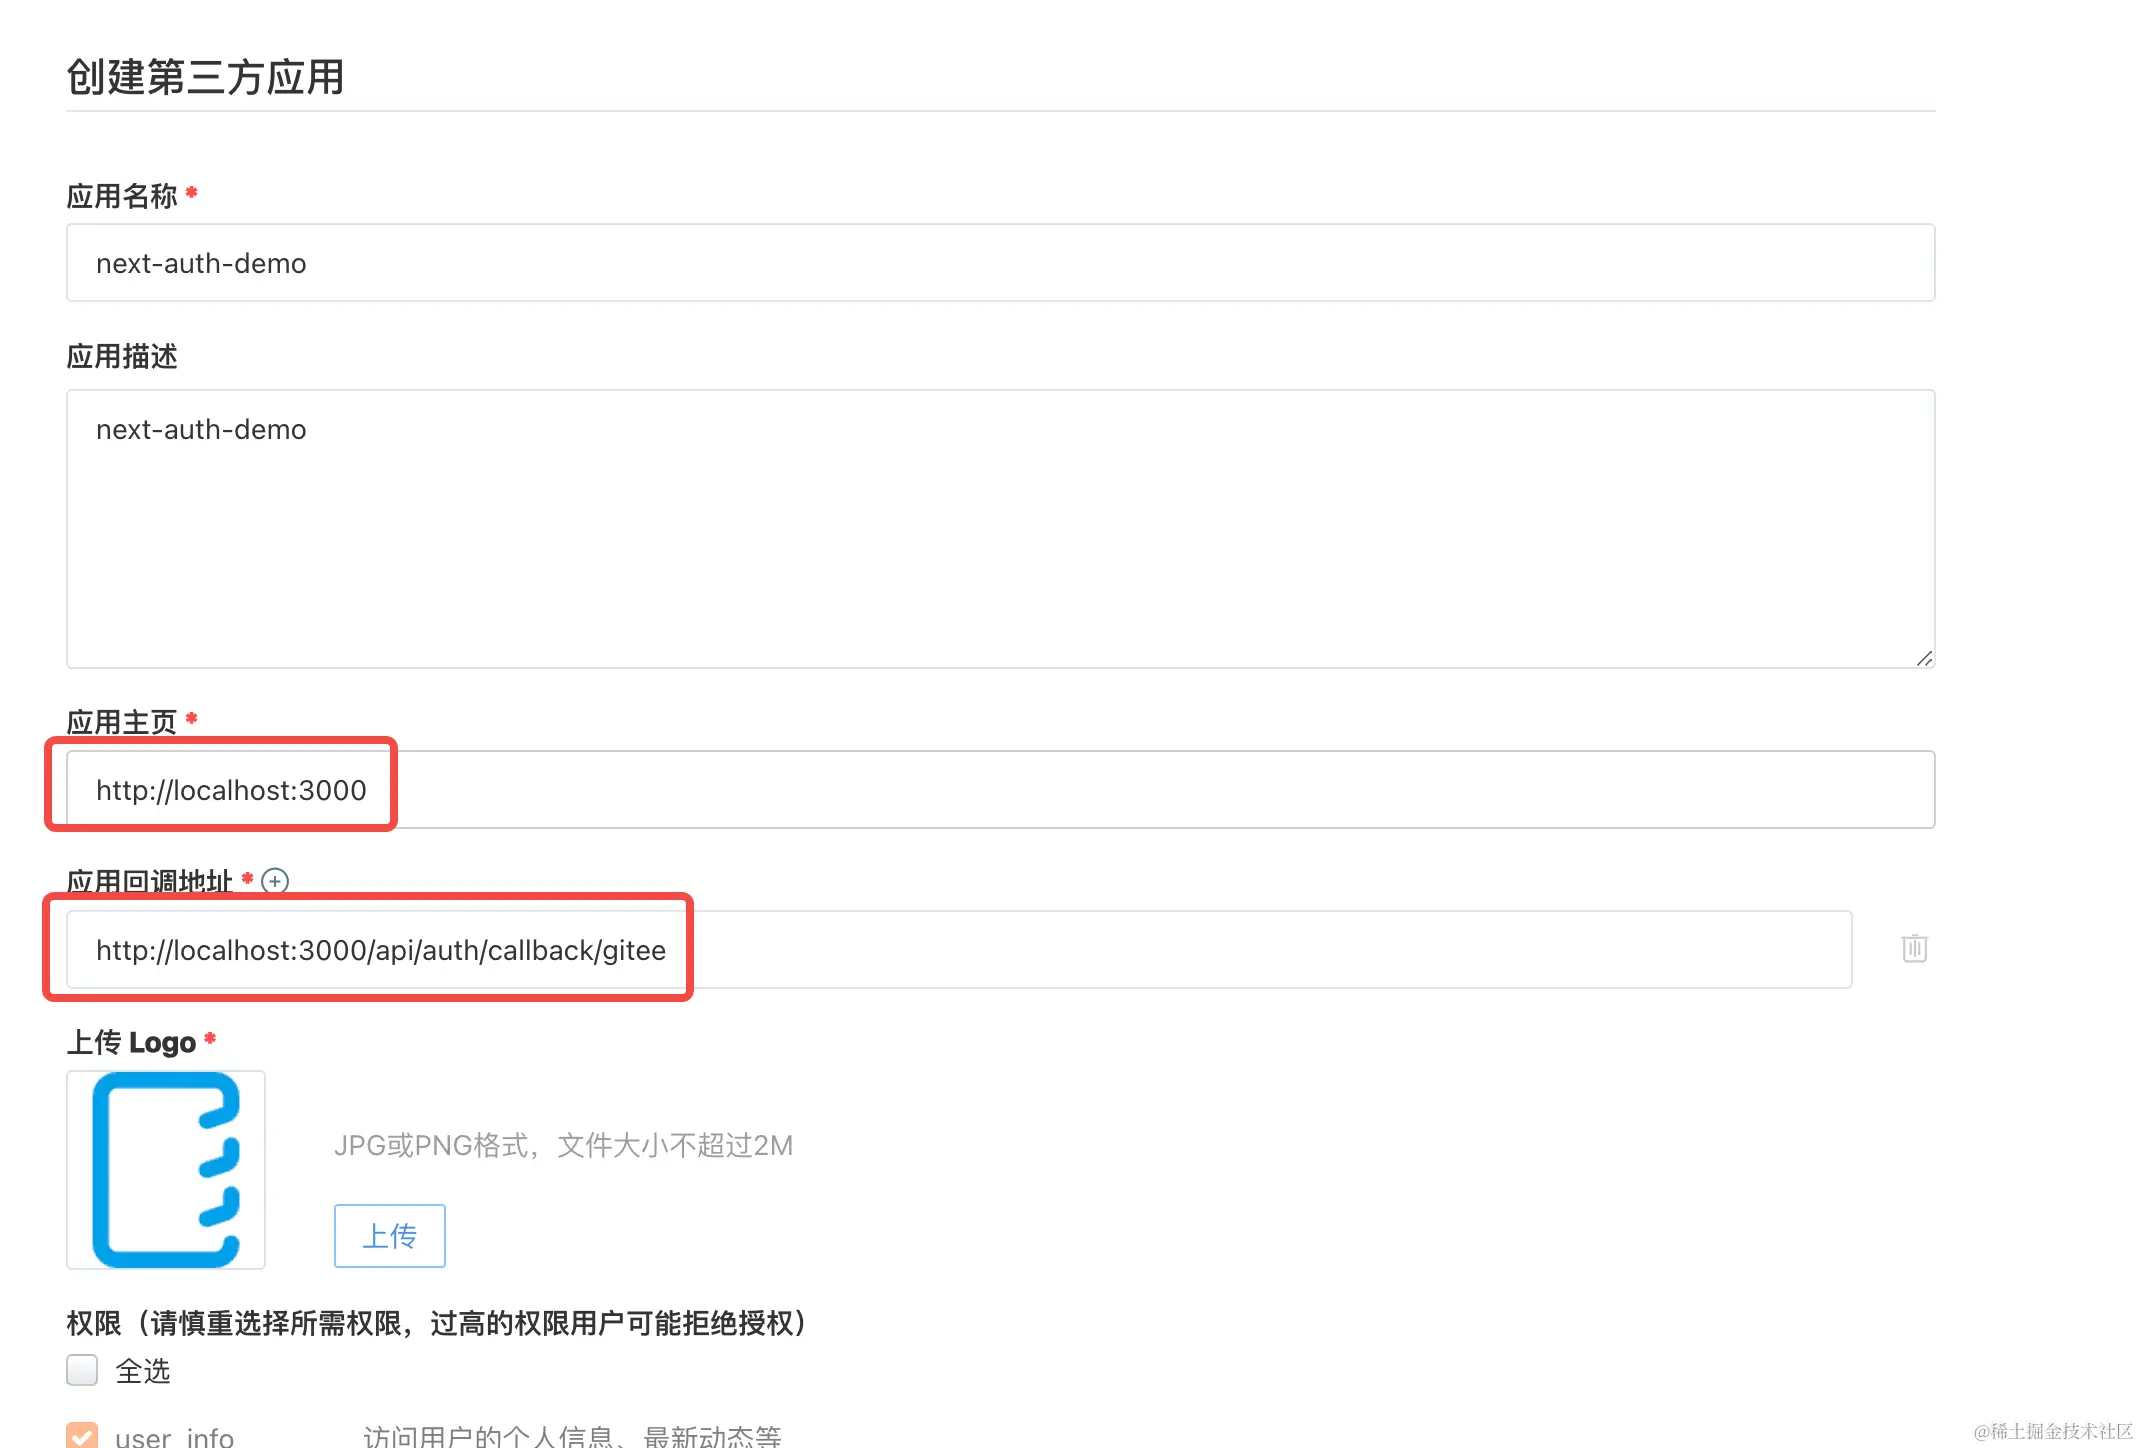Uncheck the user_info permission checkbox
The width and height of the screenshot is (2140, 1448).
point(82,1435)
